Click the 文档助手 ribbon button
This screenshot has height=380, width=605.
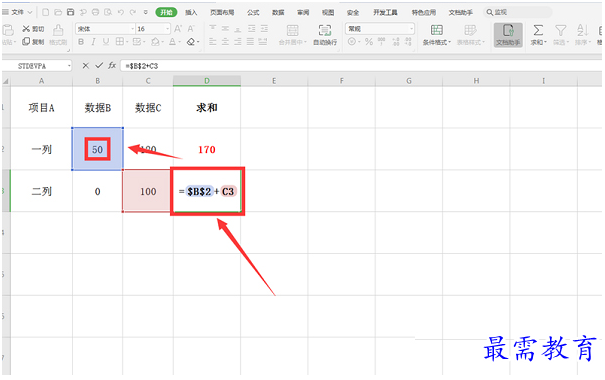pos(508,35)
